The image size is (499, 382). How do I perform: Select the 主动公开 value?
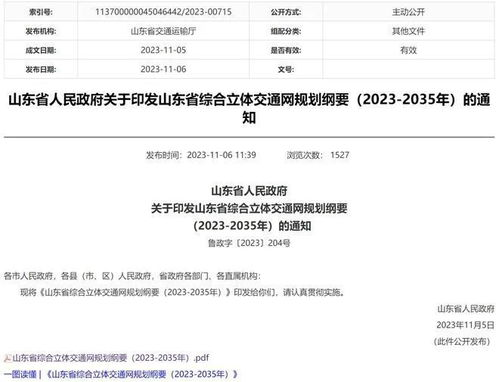click(408, 12)
